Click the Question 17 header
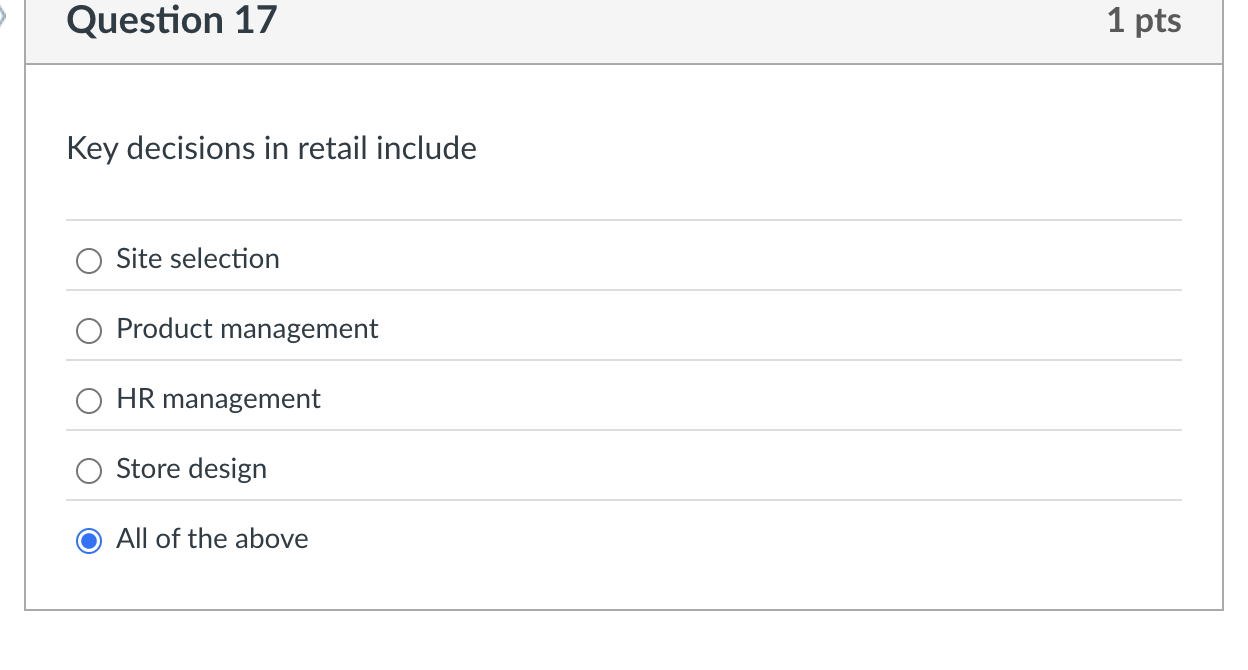This screenshot has width=1248, height=670. (x=171, y=20)
